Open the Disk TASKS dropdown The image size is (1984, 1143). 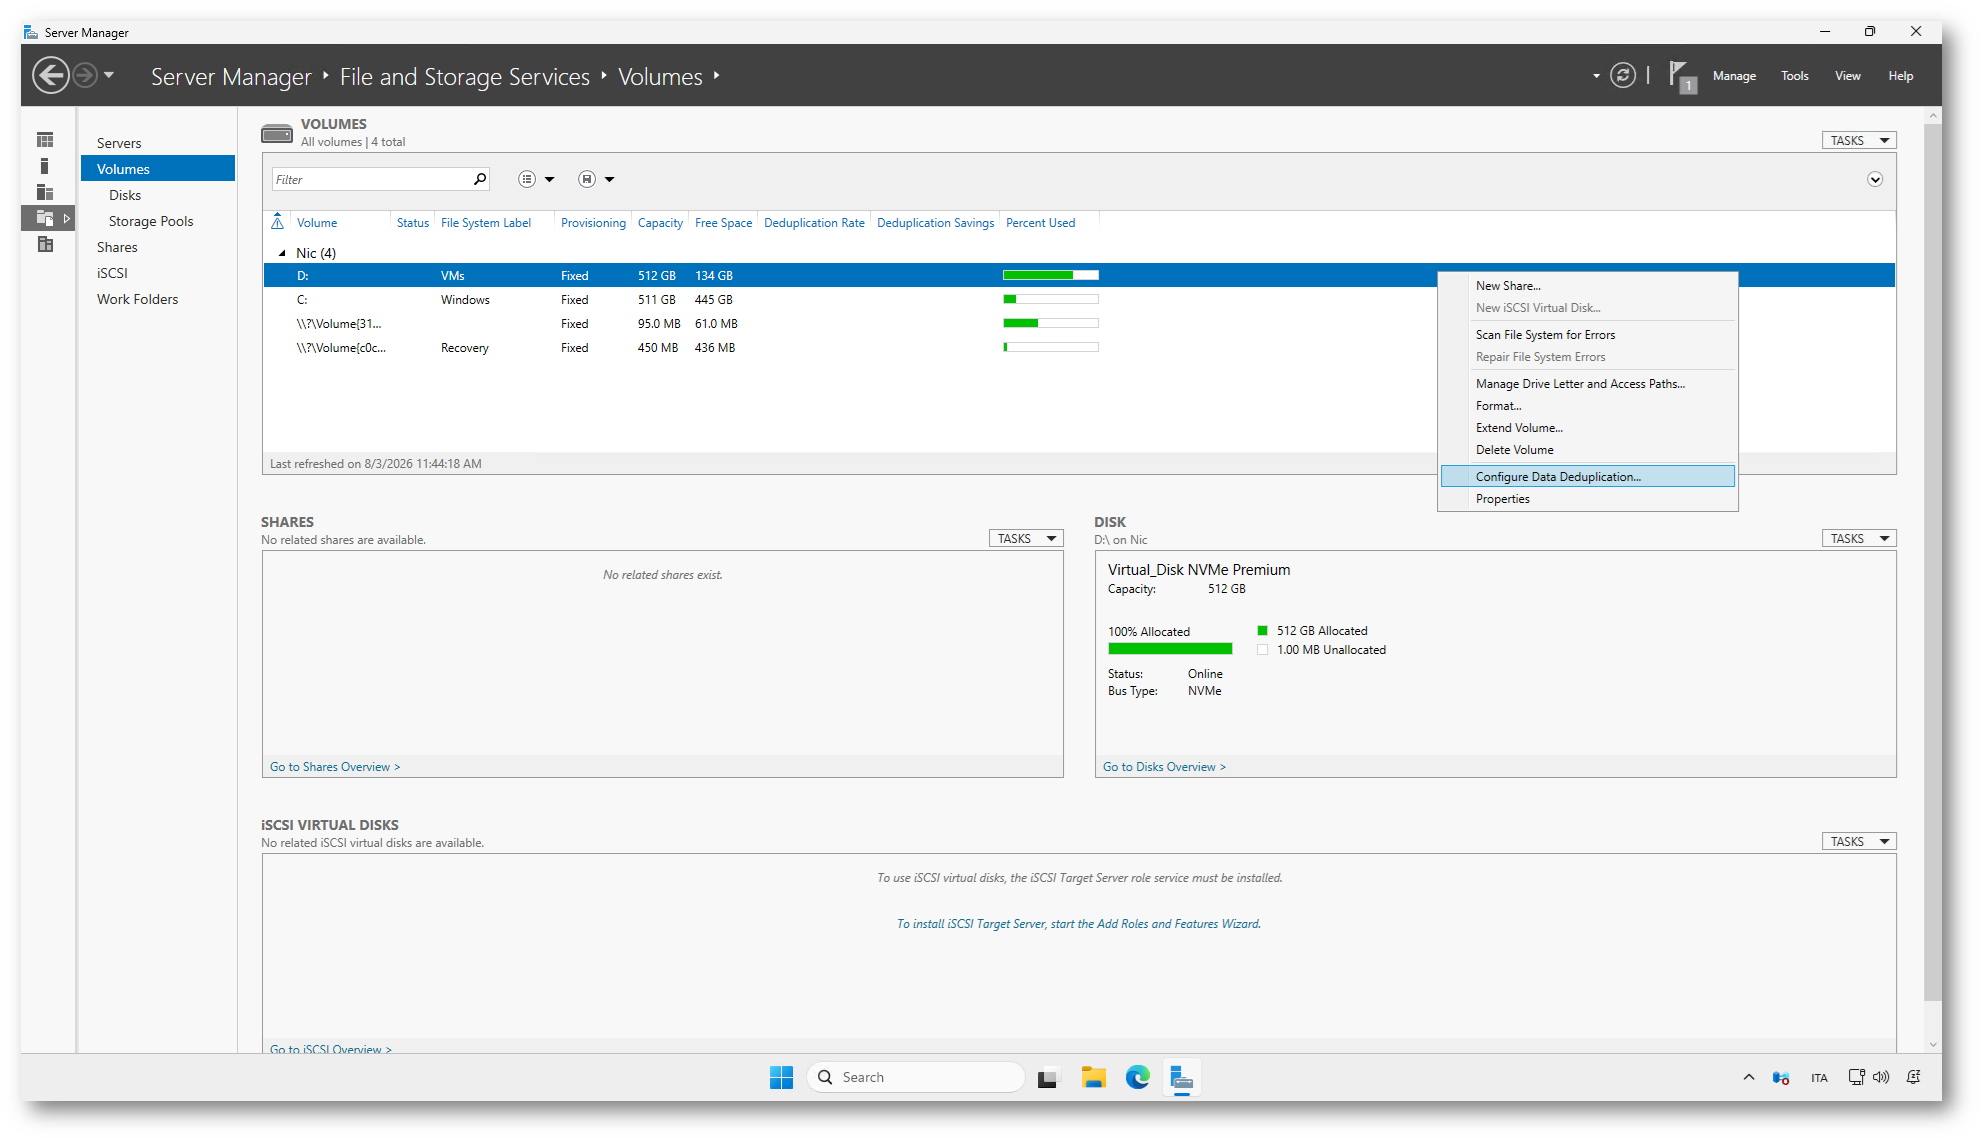point(1859,539)
